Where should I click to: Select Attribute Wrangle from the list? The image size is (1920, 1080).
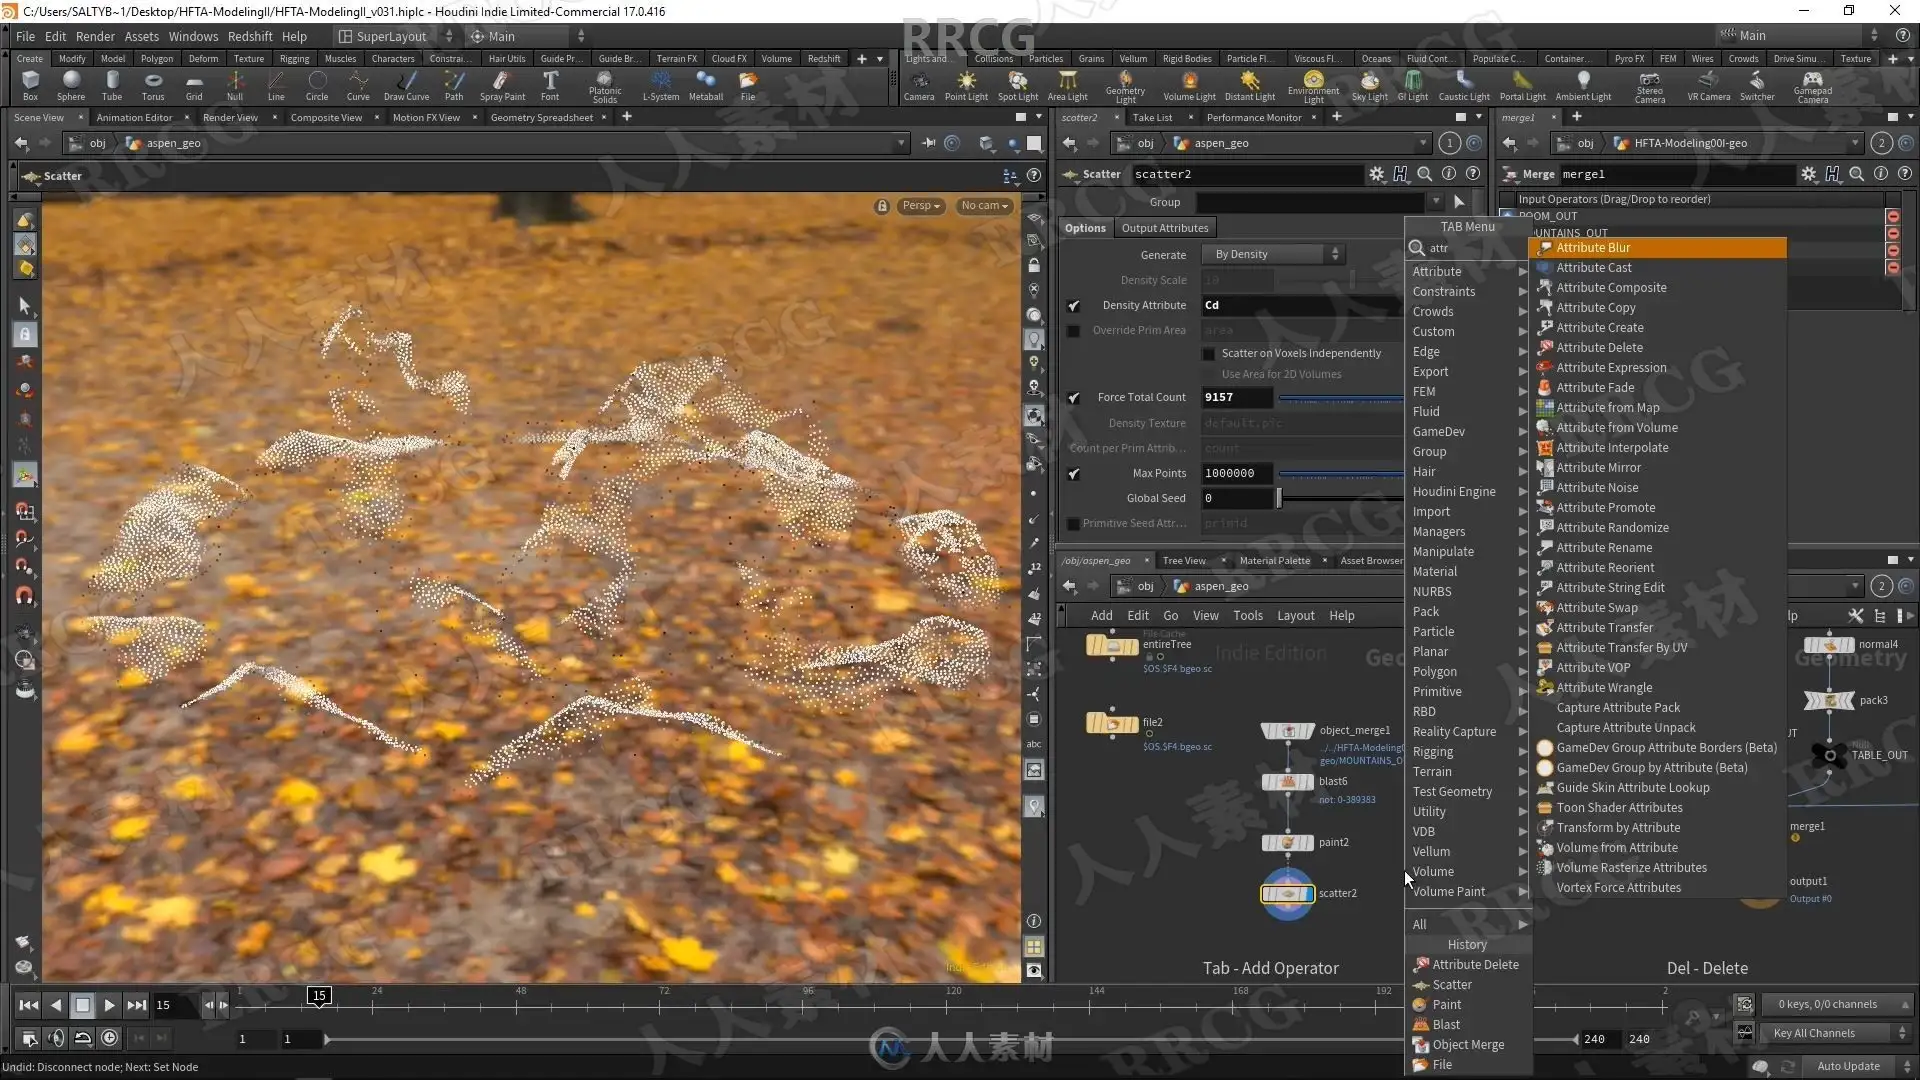click(1604, 688)
